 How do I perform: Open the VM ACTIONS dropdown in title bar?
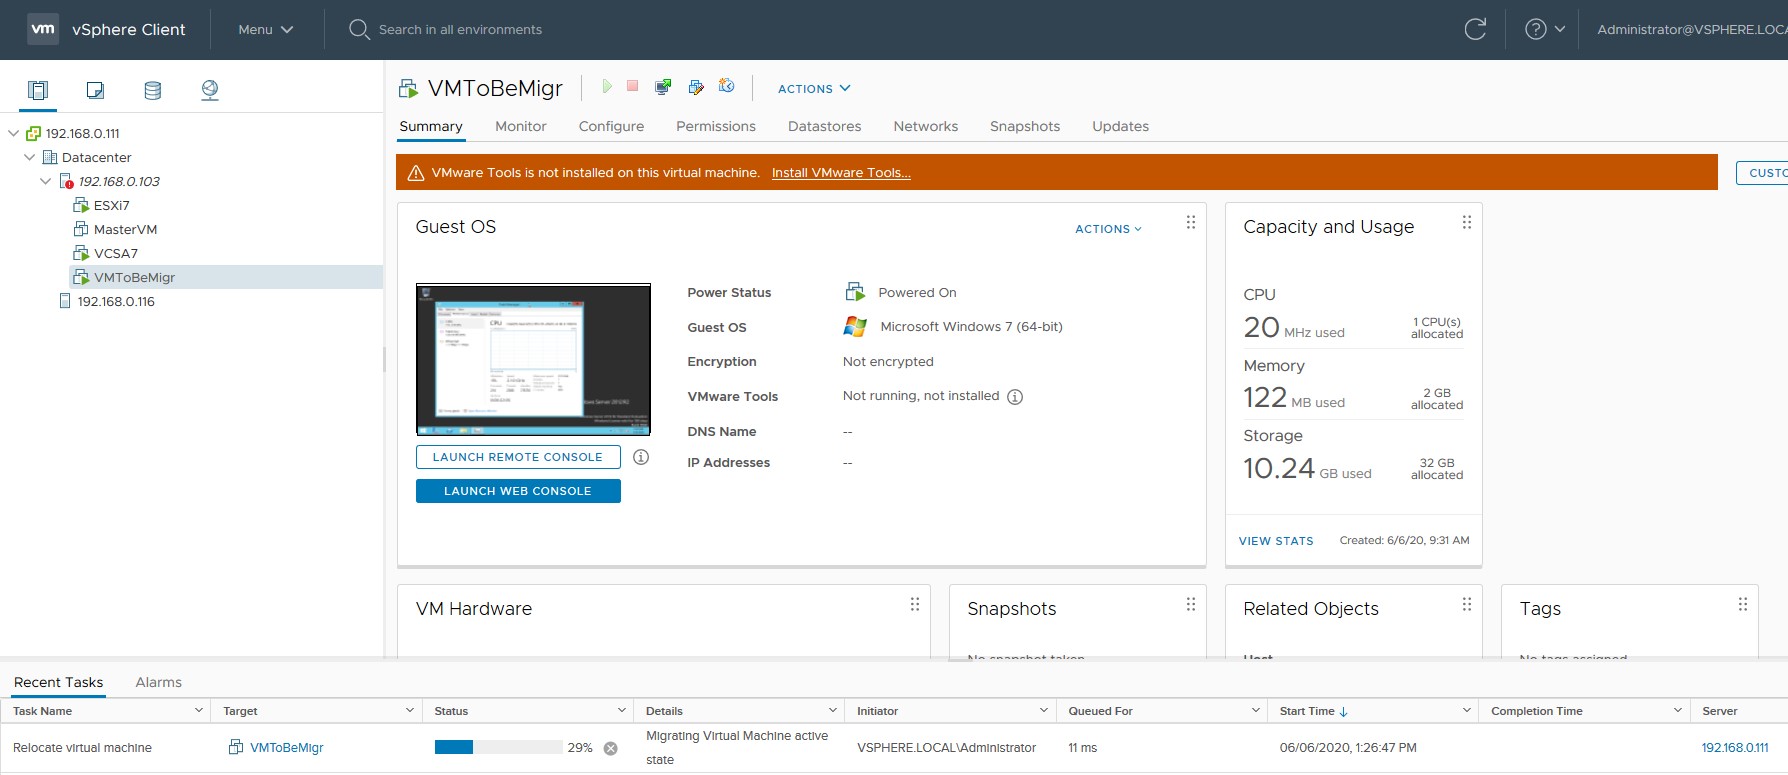(814, 88)
